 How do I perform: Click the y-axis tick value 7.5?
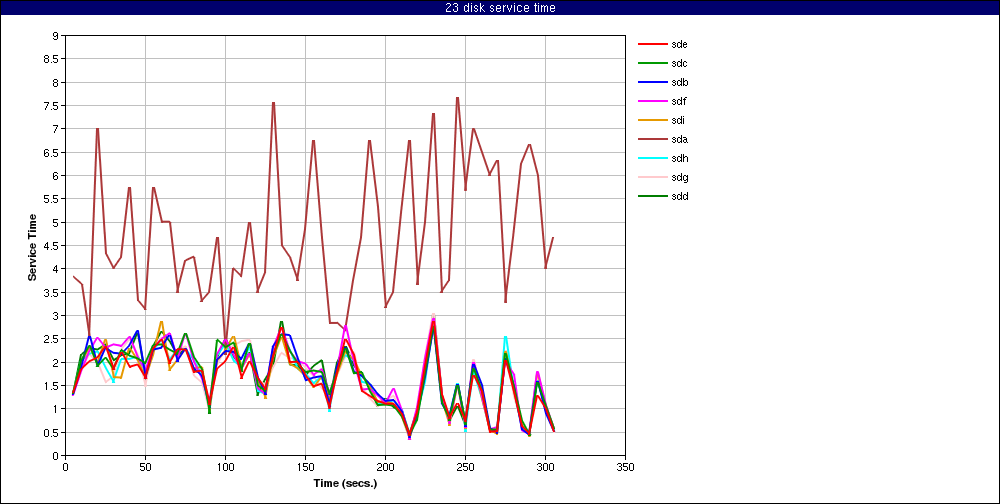click(53, 105)
